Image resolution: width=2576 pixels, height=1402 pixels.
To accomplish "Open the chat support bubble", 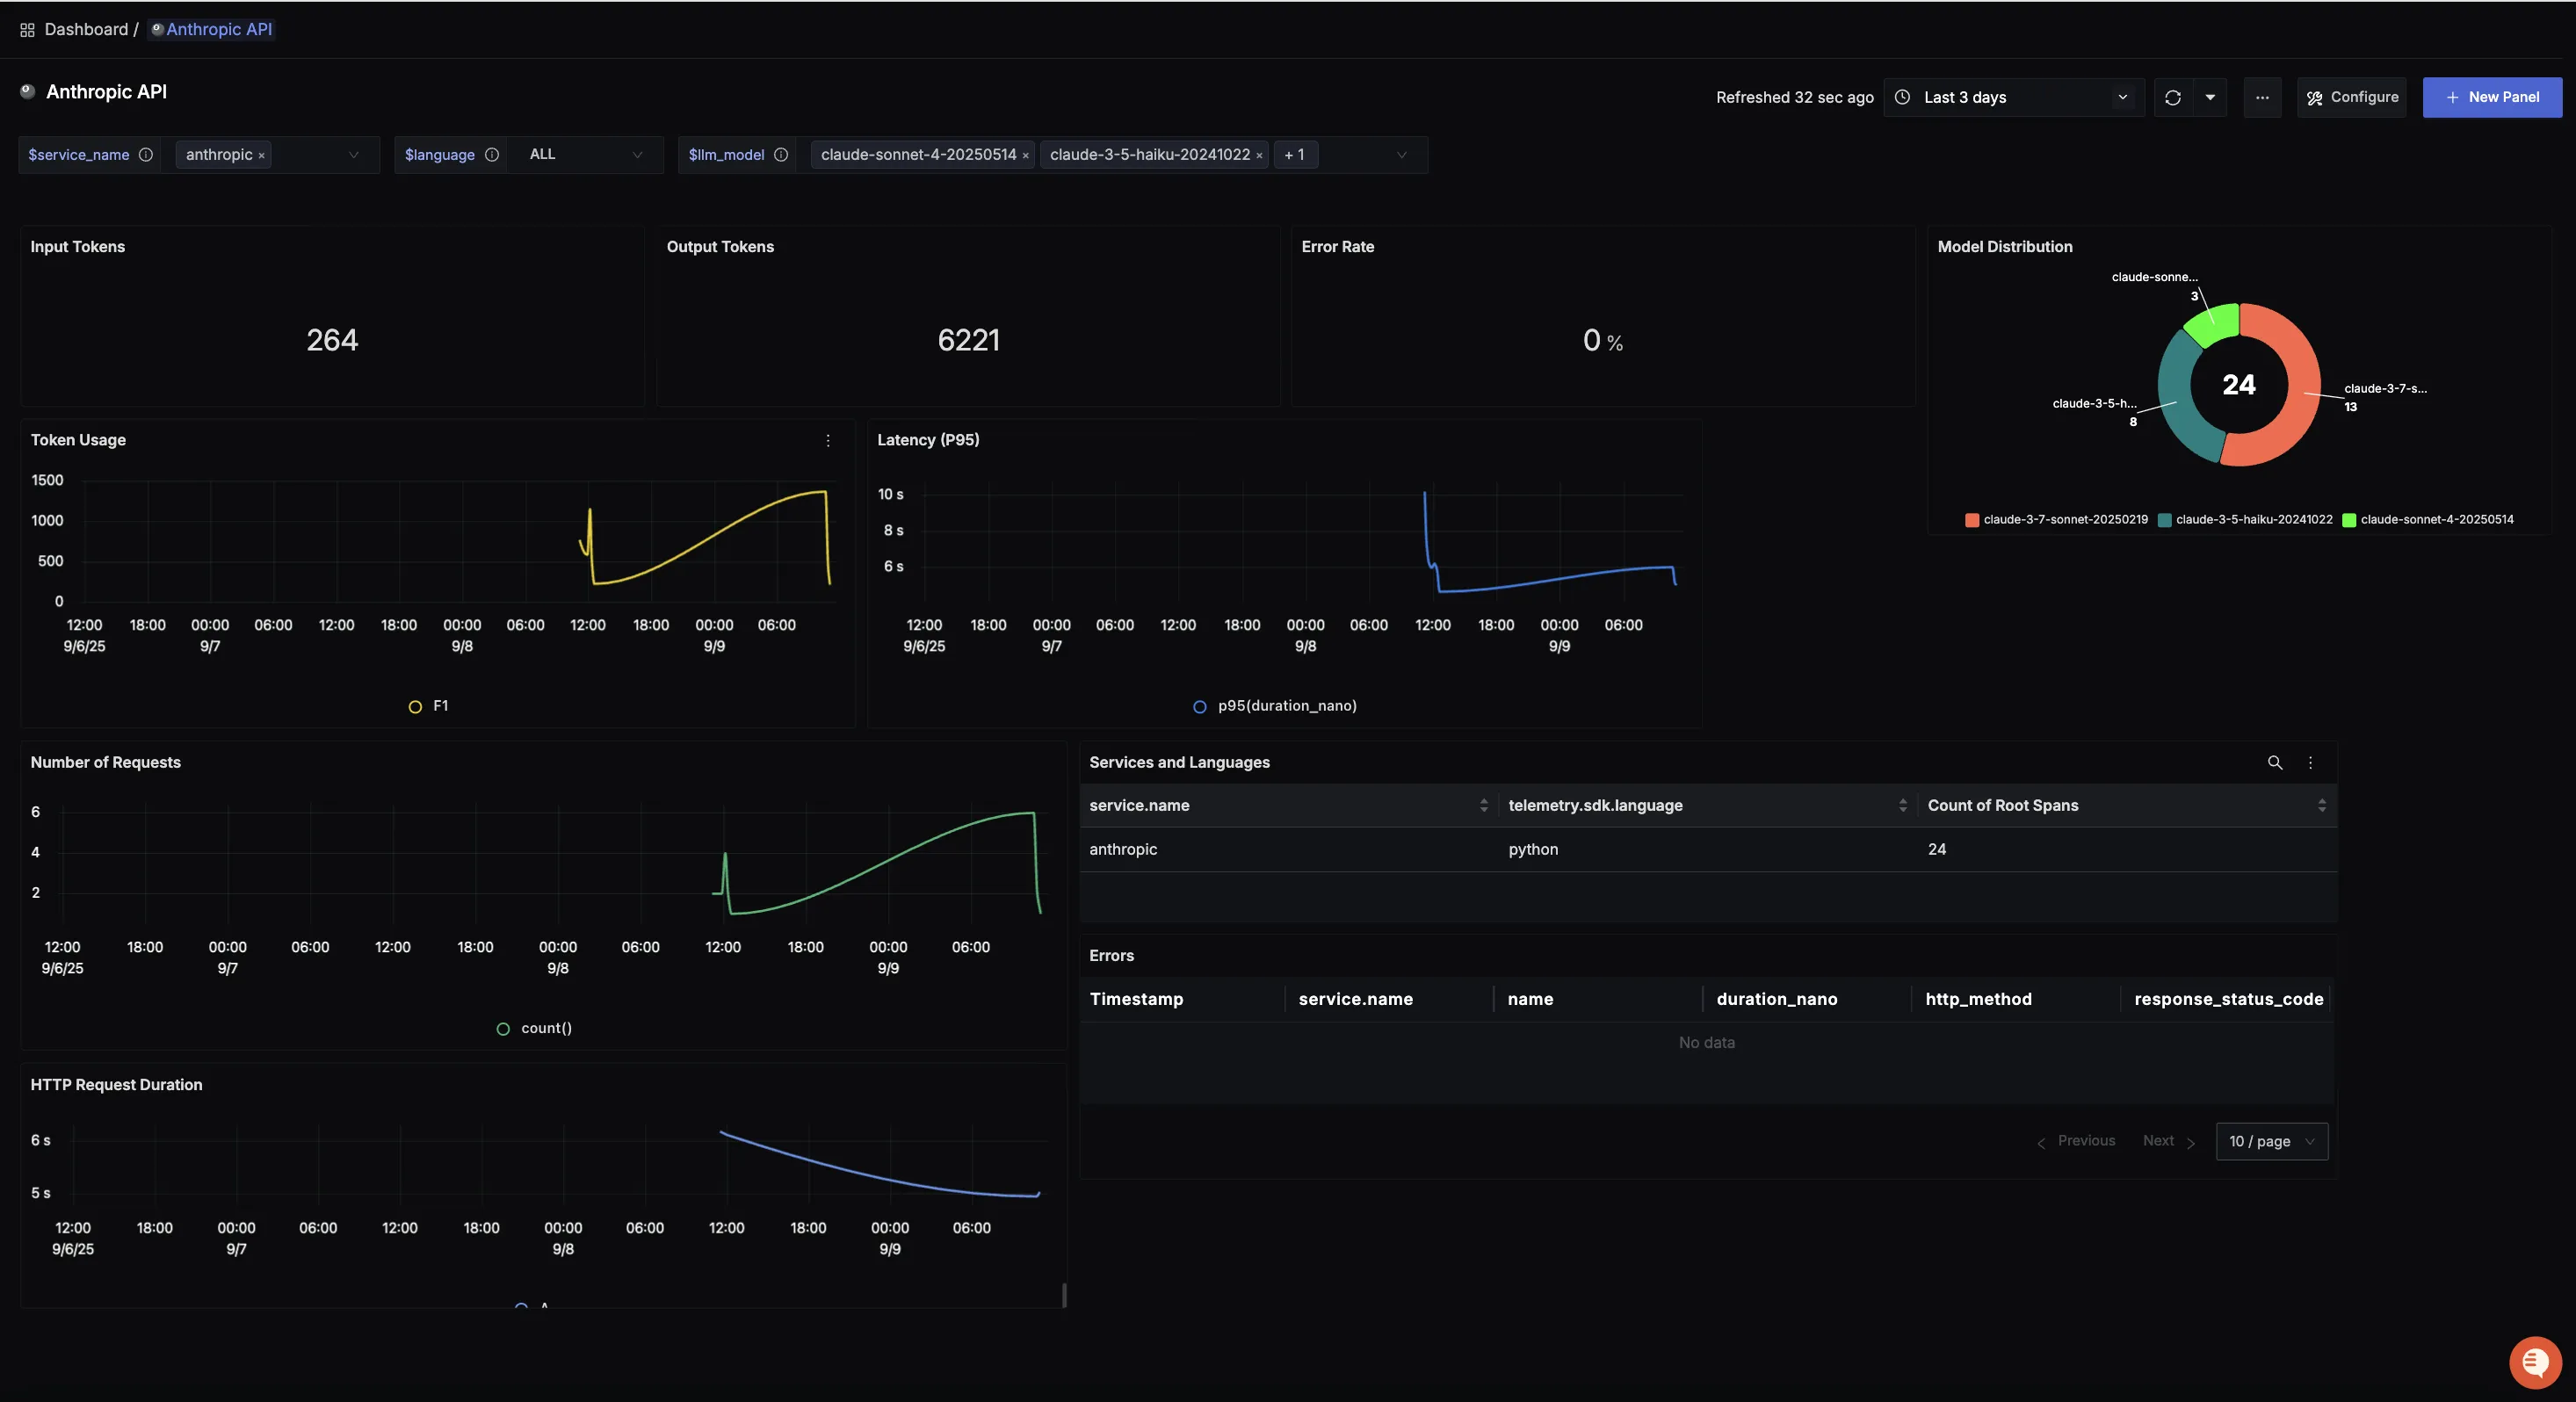I will (2534, 1362).
